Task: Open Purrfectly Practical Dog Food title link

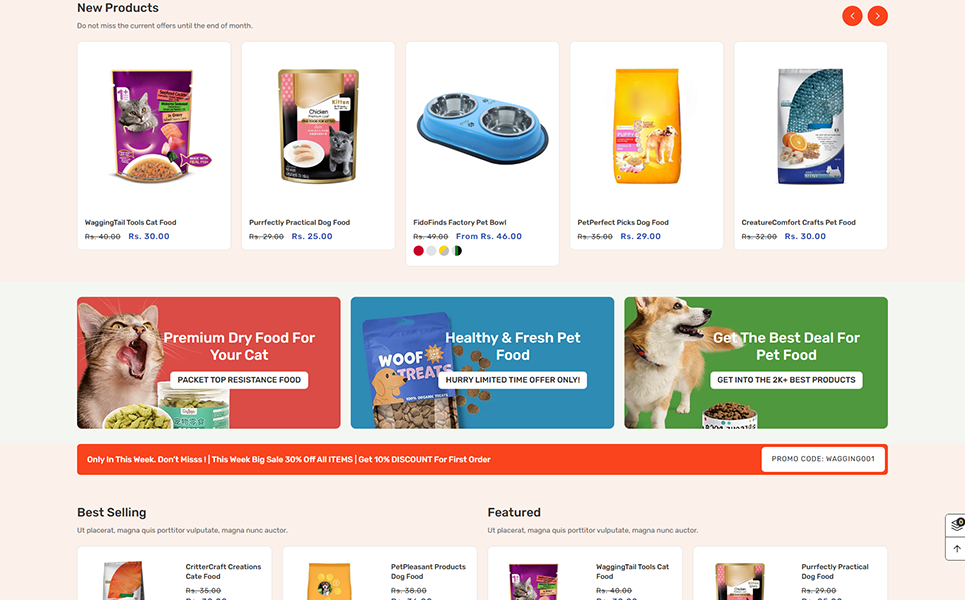Action: point(299,222)
